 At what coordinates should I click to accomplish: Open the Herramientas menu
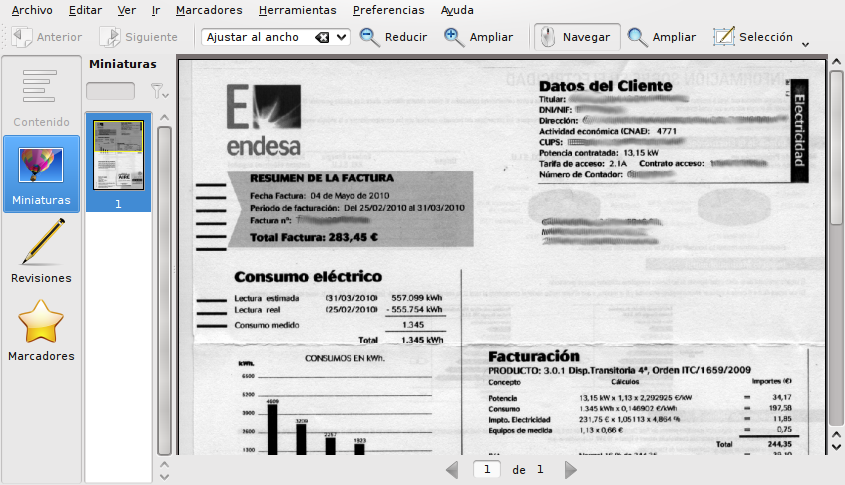[x=297, y=10]
